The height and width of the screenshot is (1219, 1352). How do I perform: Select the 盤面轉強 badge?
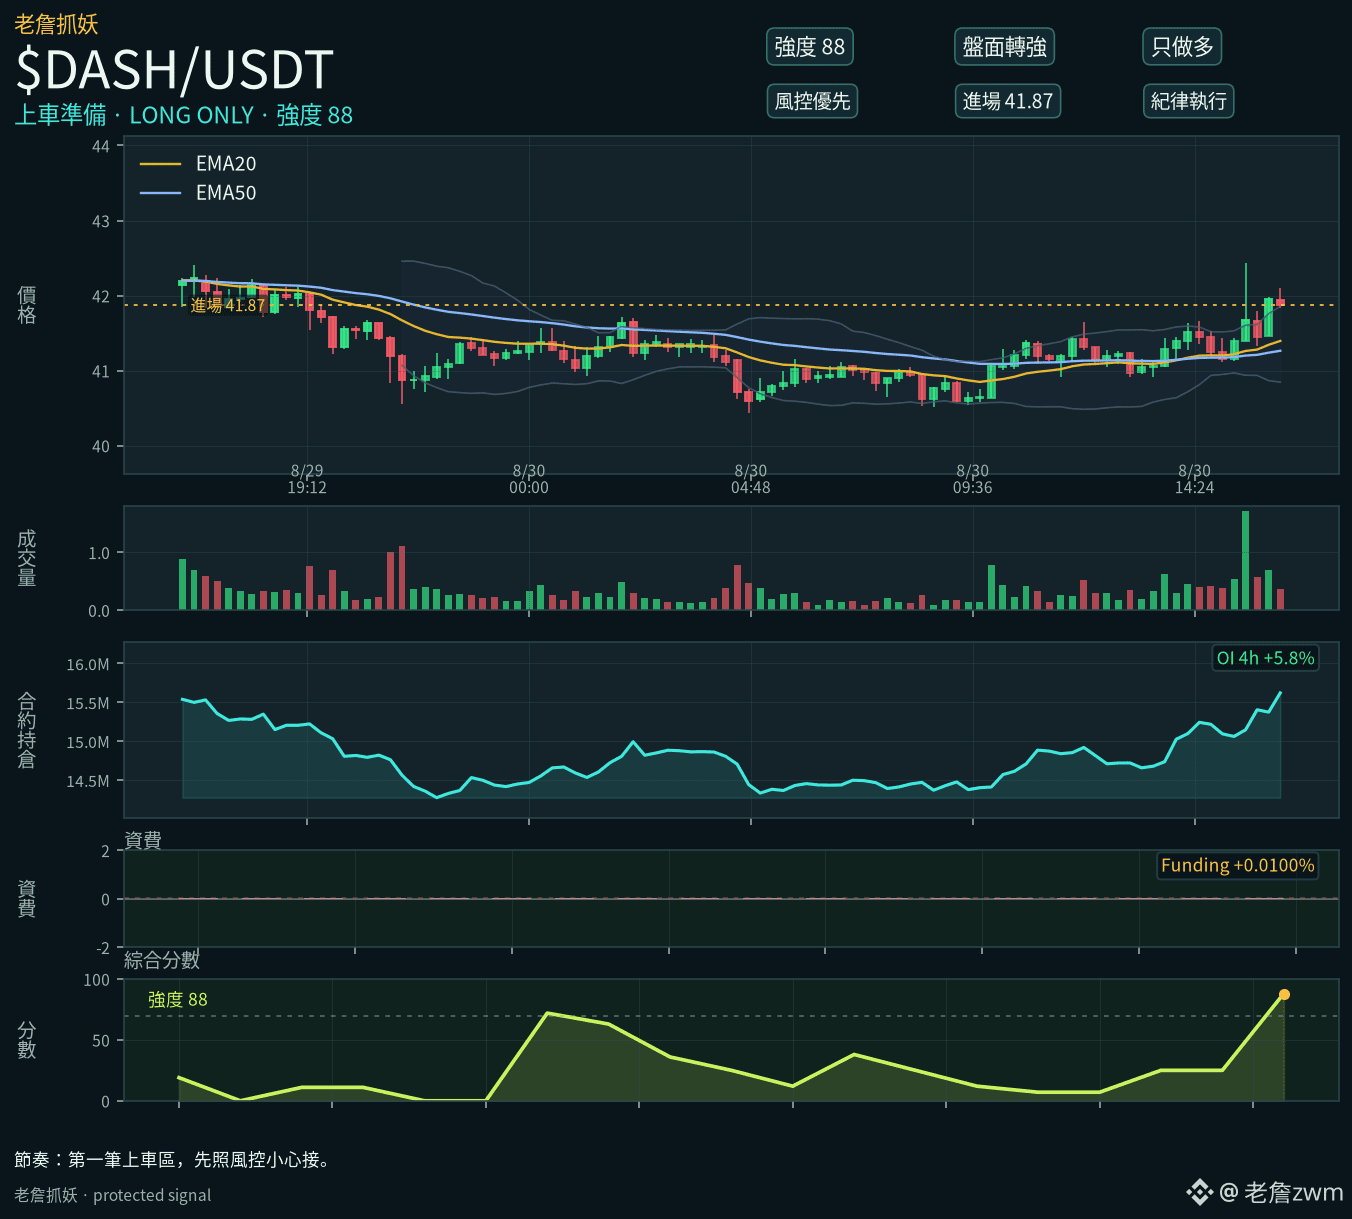(x=1005, y=47)
